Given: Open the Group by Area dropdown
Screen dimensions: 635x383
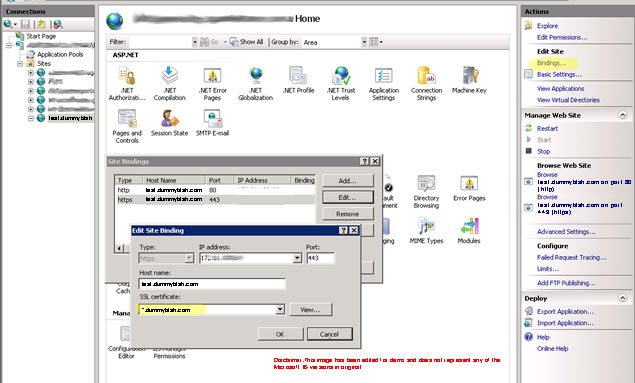Looking at the screenshot, I should pos(364,42).
